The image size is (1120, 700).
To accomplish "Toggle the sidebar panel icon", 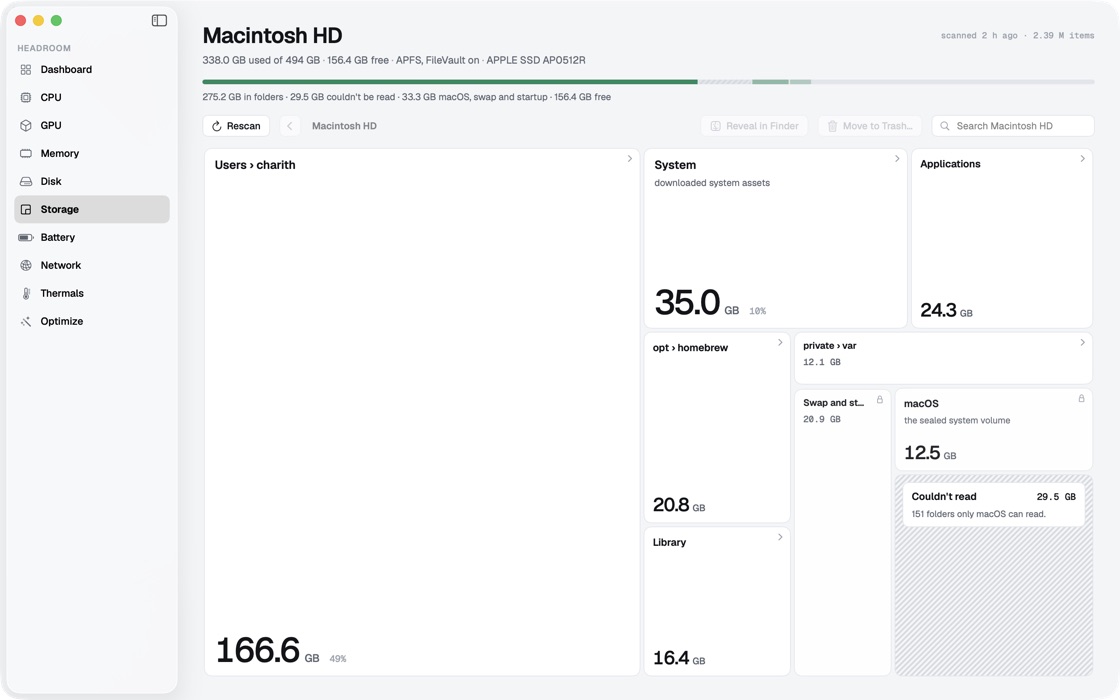I will pyautogui.click(x=159, y=21).
